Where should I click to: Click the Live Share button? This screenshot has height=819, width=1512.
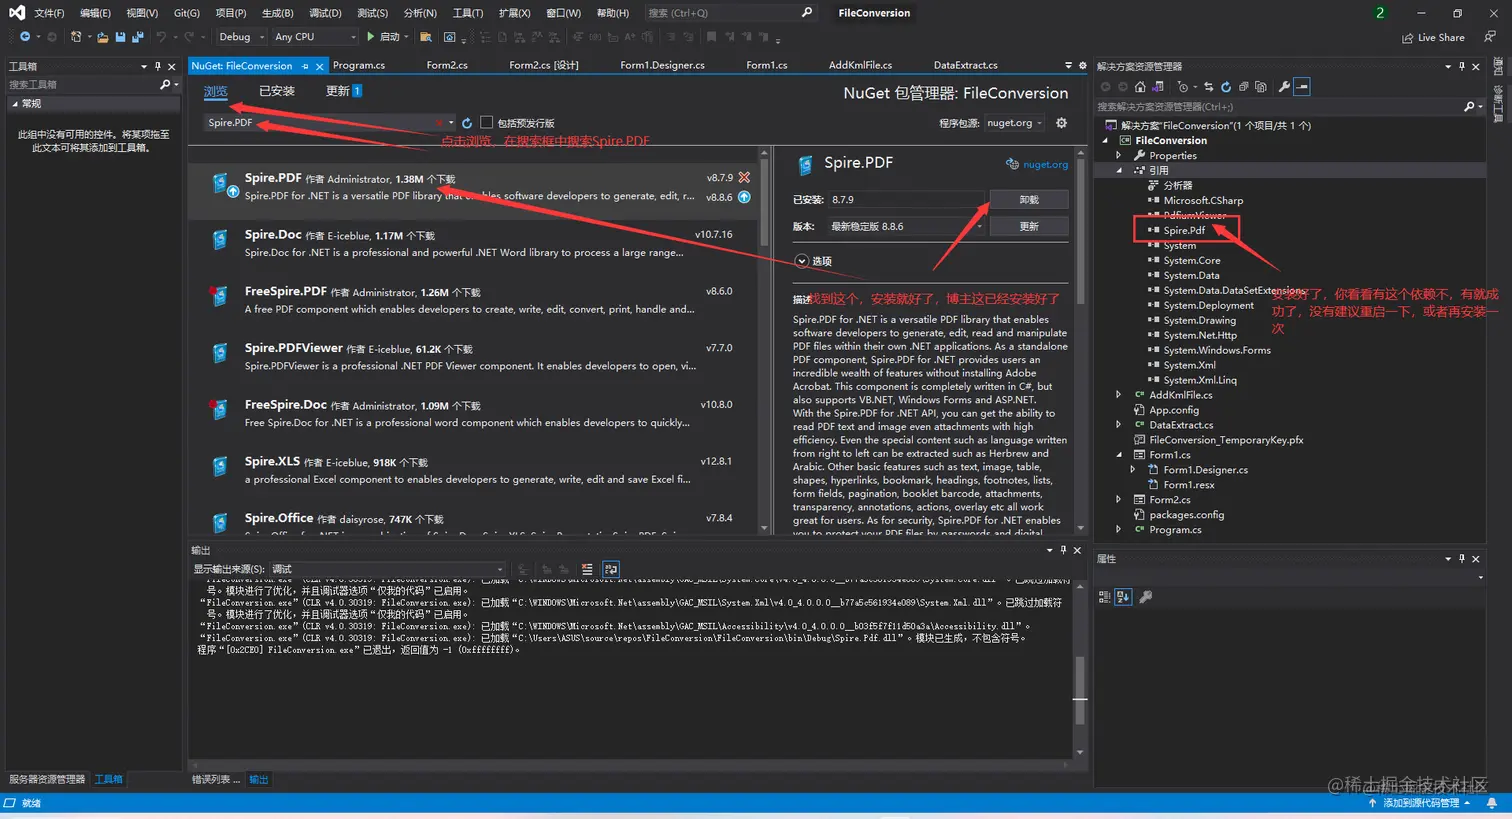[x=1433, y=37]
